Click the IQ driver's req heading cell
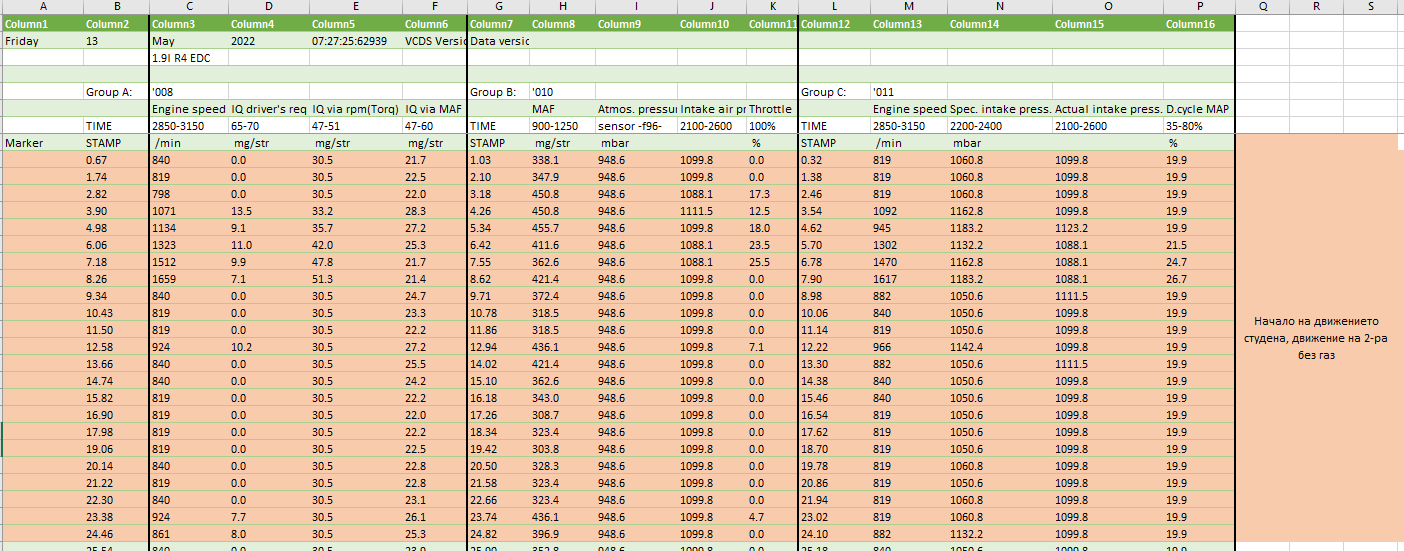The image size is (1404, 551). 268,109
